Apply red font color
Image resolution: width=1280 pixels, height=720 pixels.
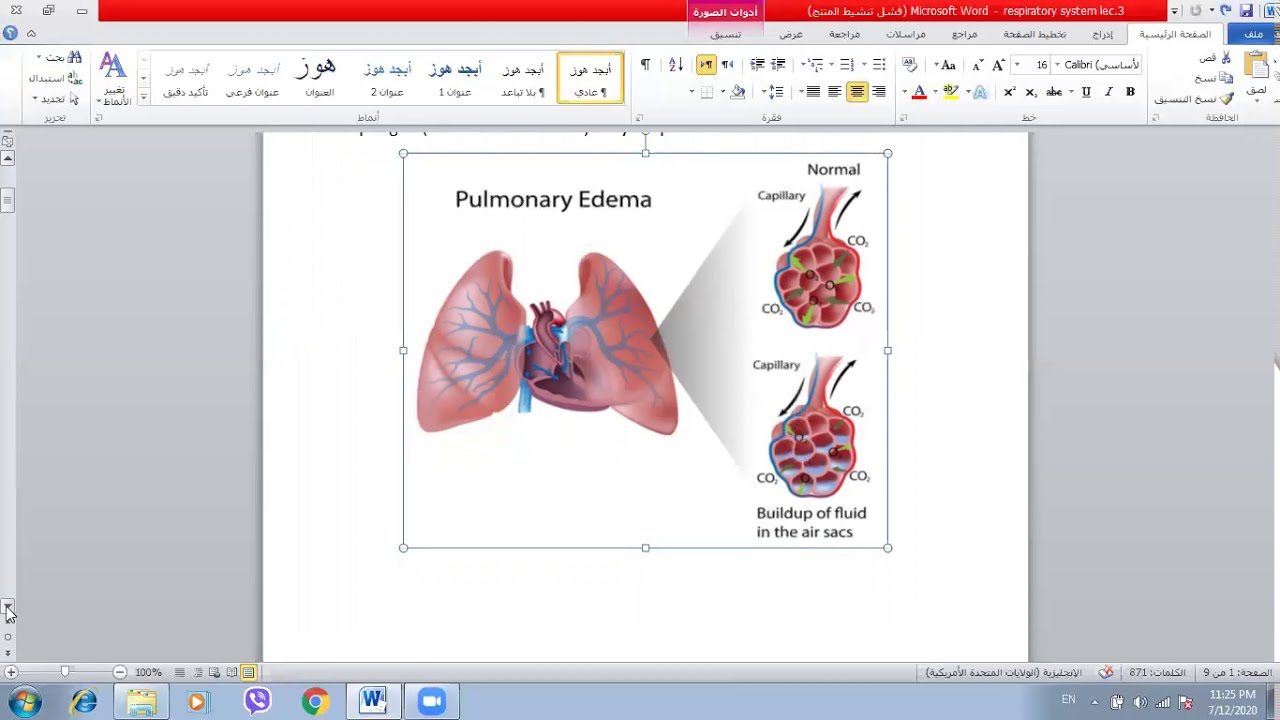[919, 92]
